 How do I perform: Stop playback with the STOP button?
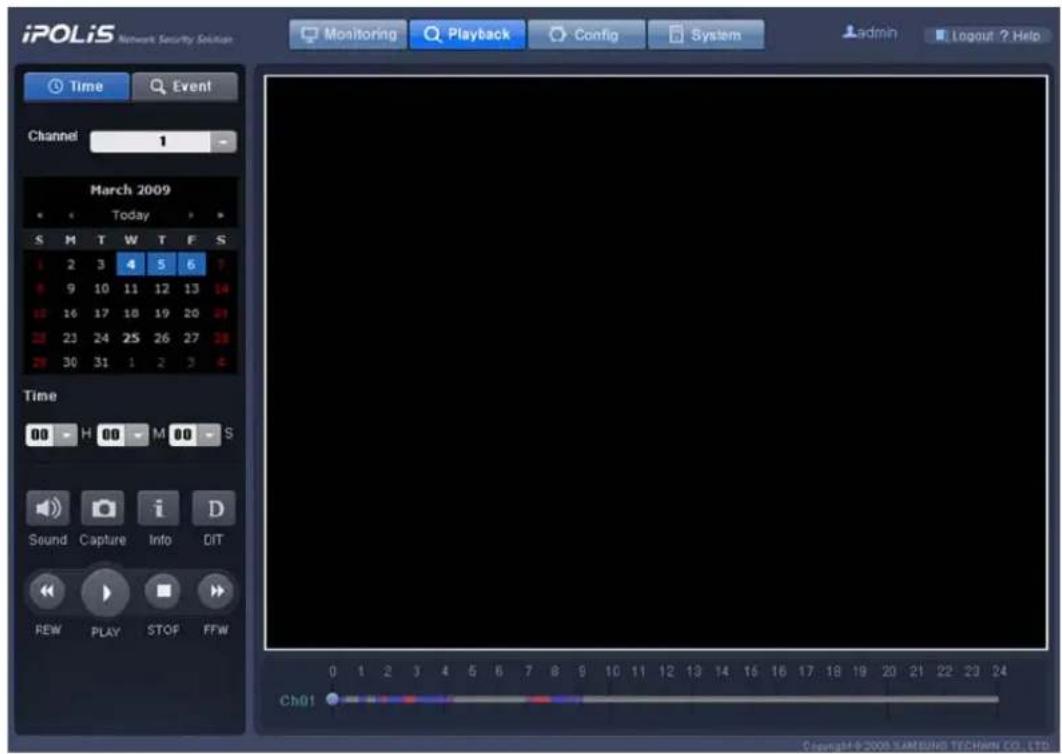[x=163, y=591]
